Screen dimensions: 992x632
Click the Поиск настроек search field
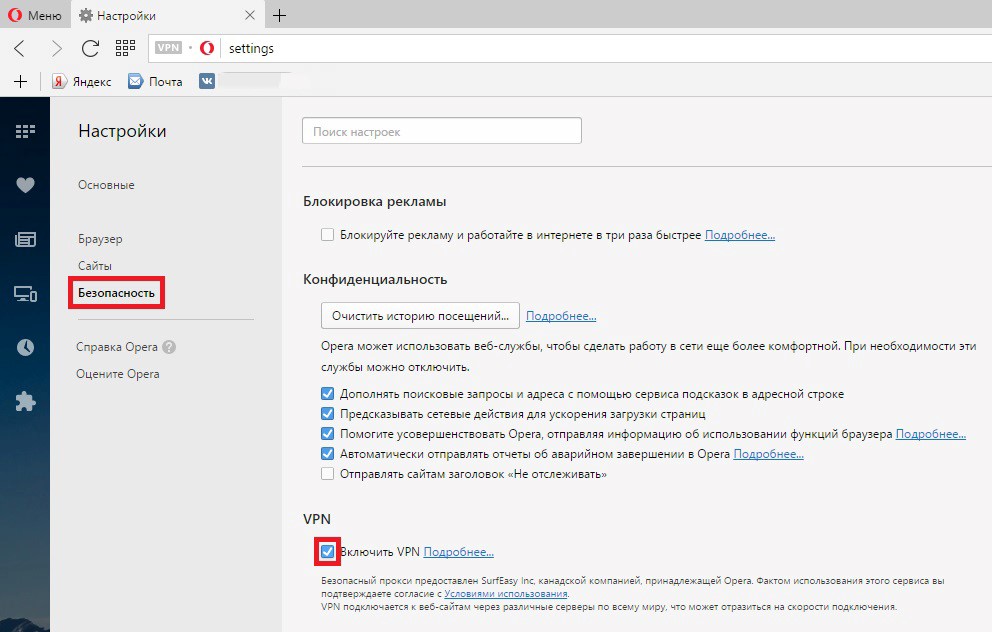[442, 131]
